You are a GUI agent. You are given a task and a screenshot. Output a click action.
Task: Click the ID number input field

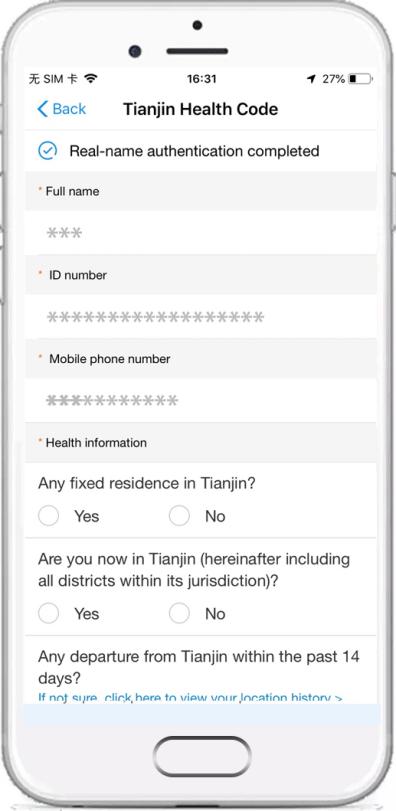[201, 317]
